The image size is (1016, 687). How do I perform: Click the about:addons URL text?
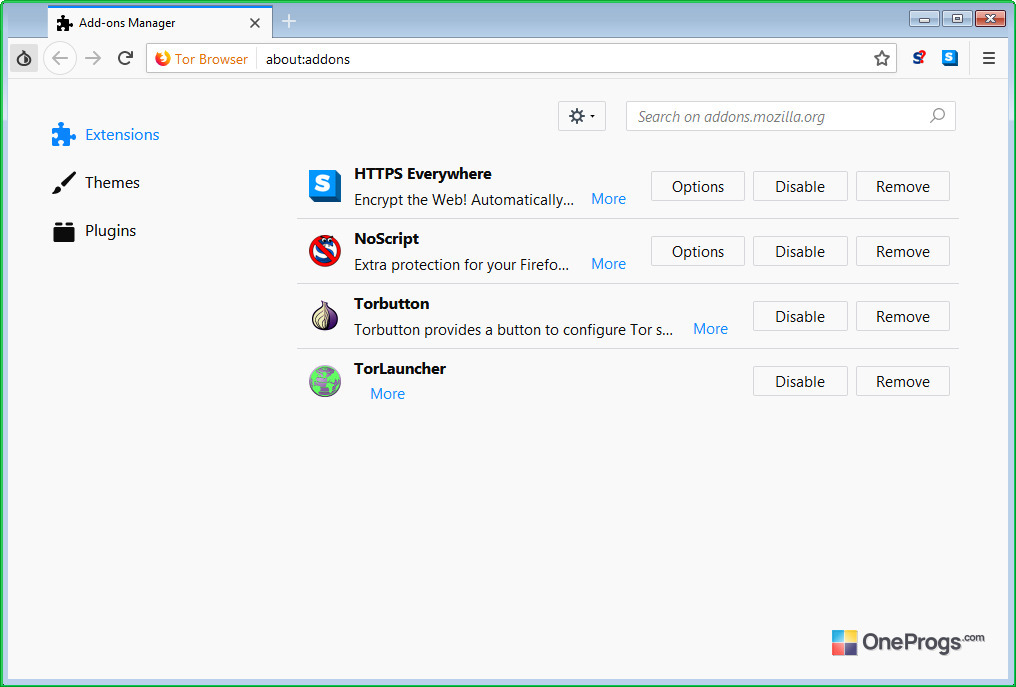point(308,59)
